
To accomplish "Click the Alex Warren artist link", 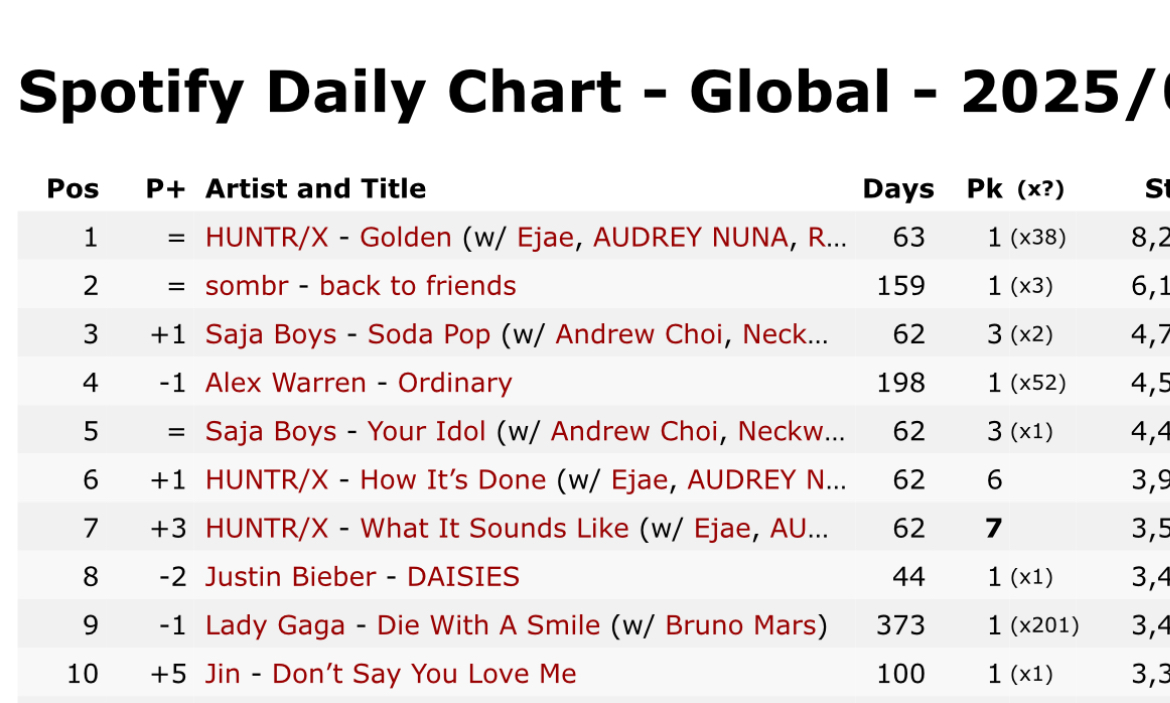I will coord(285,383).
